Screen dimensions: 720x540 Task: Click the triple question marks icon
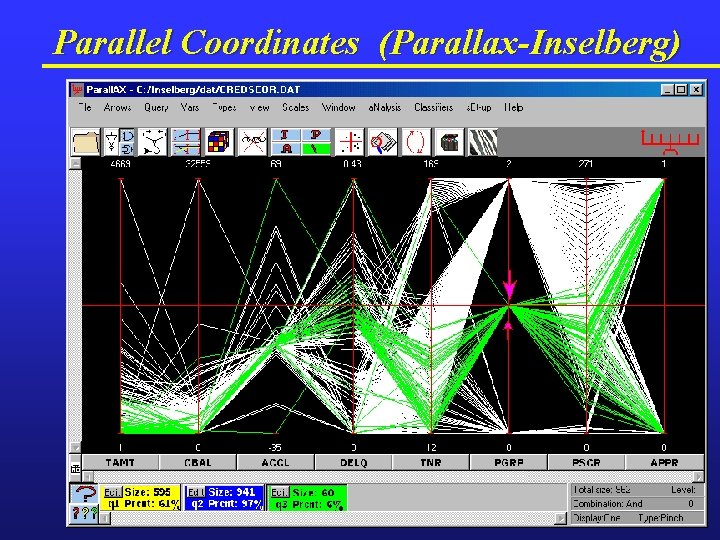point(84,514)
